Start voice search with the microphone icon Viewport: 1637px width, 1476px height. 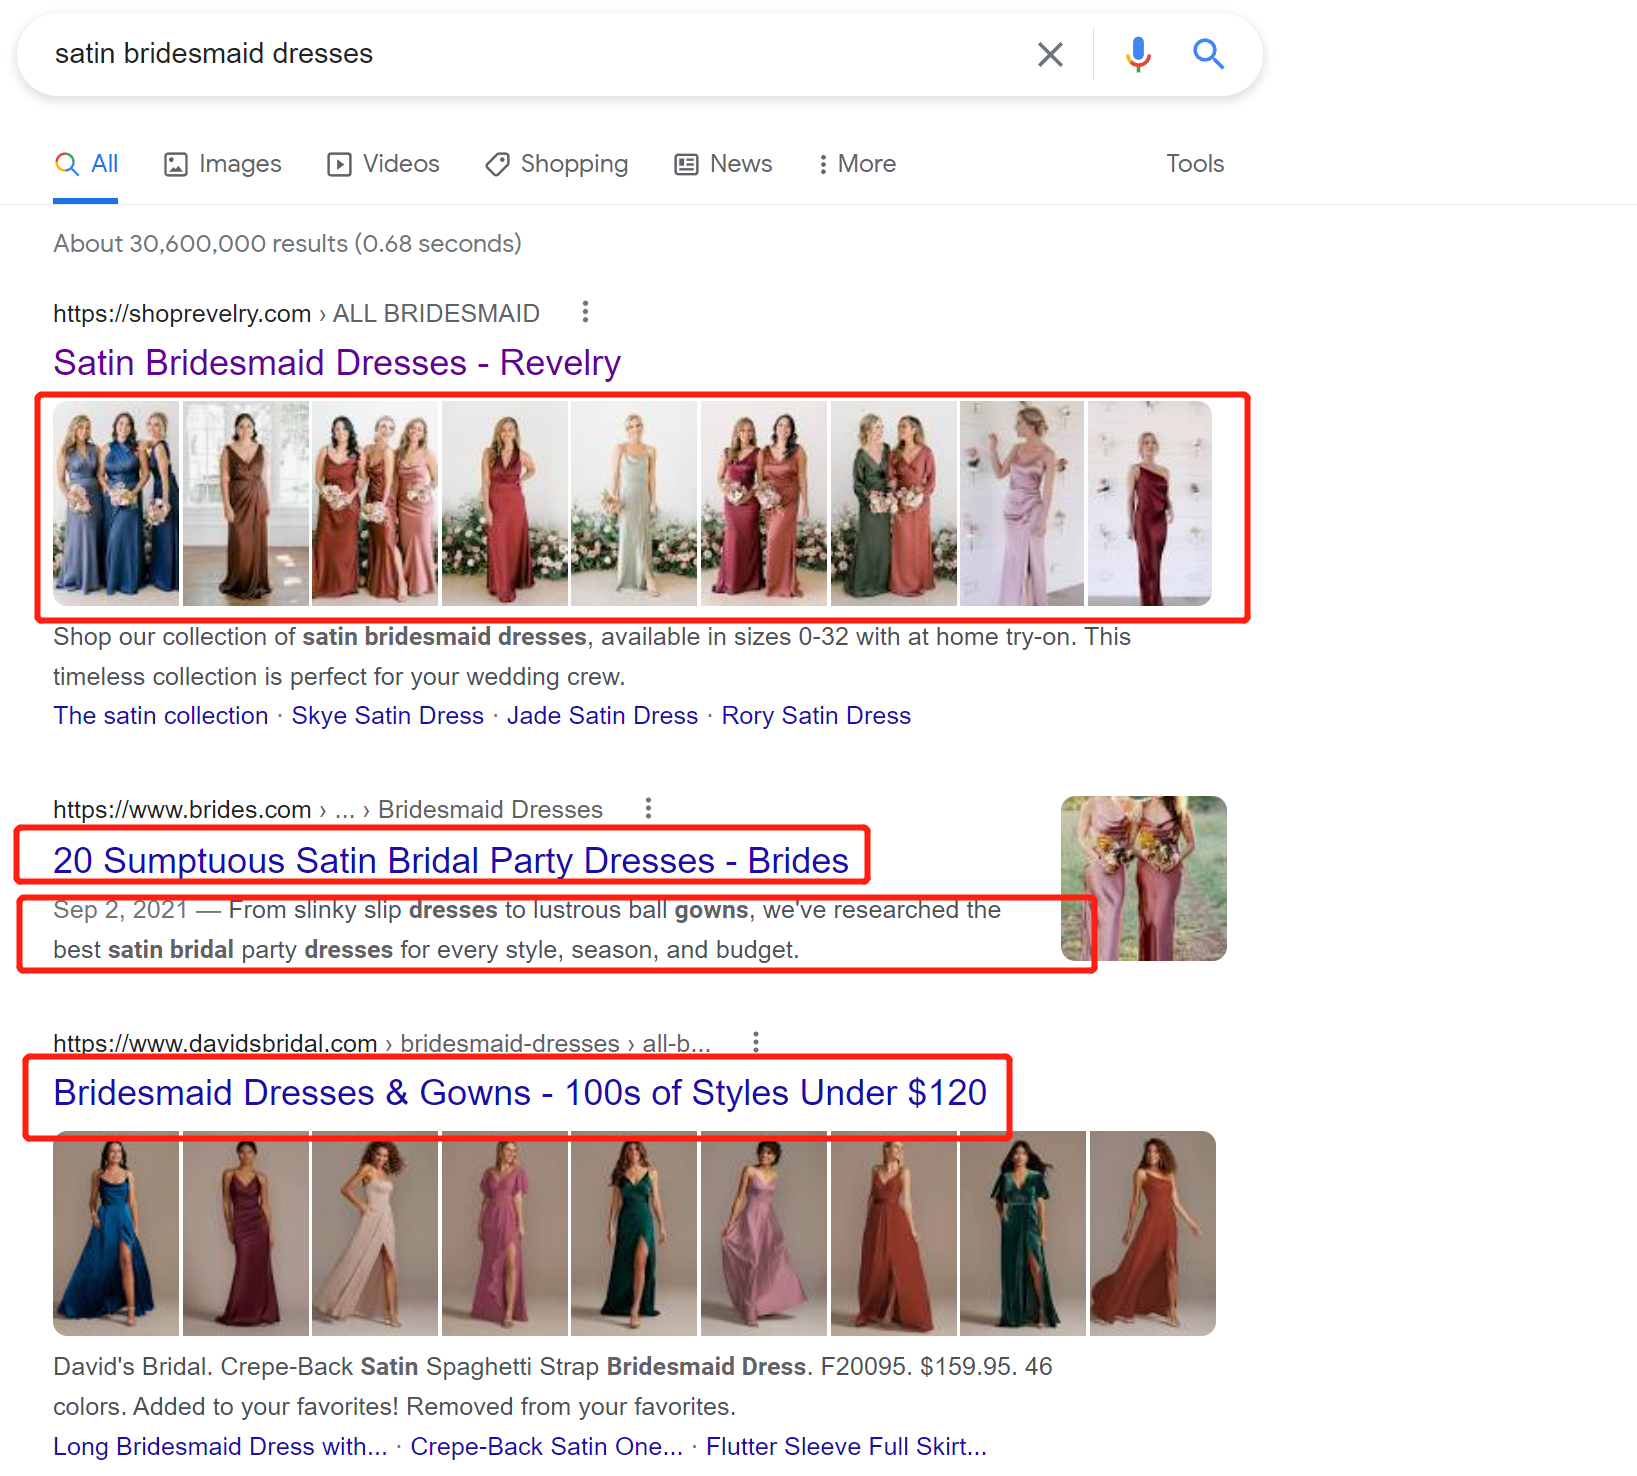[1138, 54]
